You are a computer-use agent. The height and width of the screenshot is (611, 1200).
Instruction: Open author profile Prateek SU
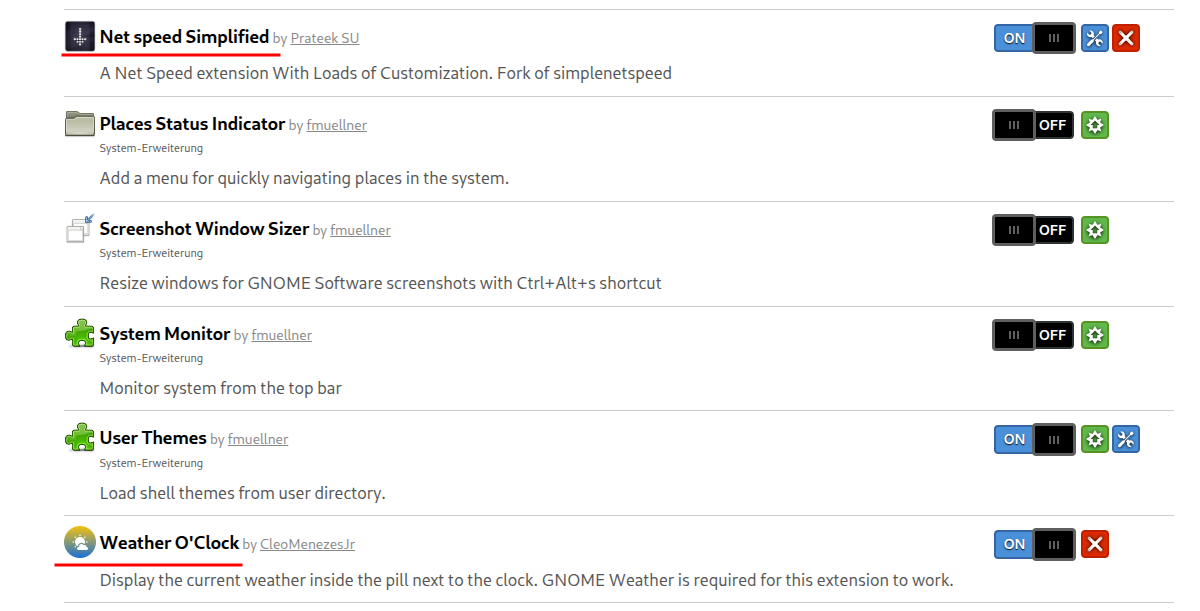coord(324,39)
